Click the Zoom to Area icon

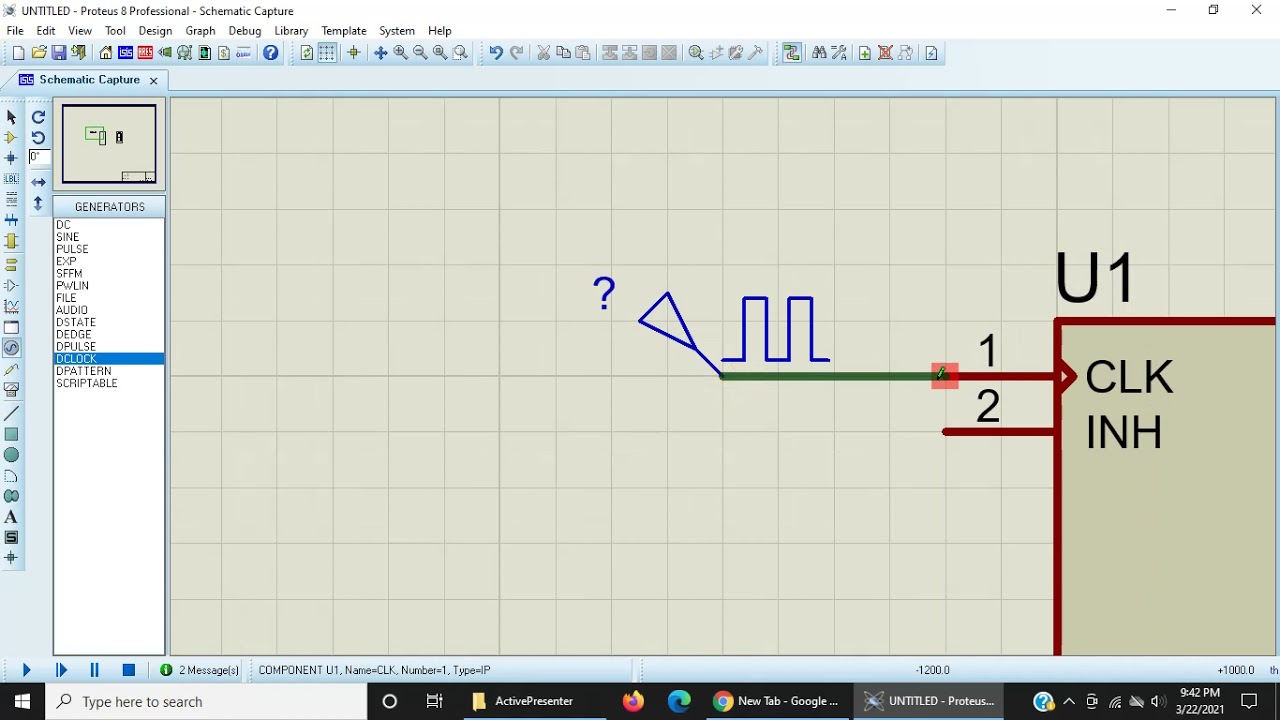coord(461,53)
